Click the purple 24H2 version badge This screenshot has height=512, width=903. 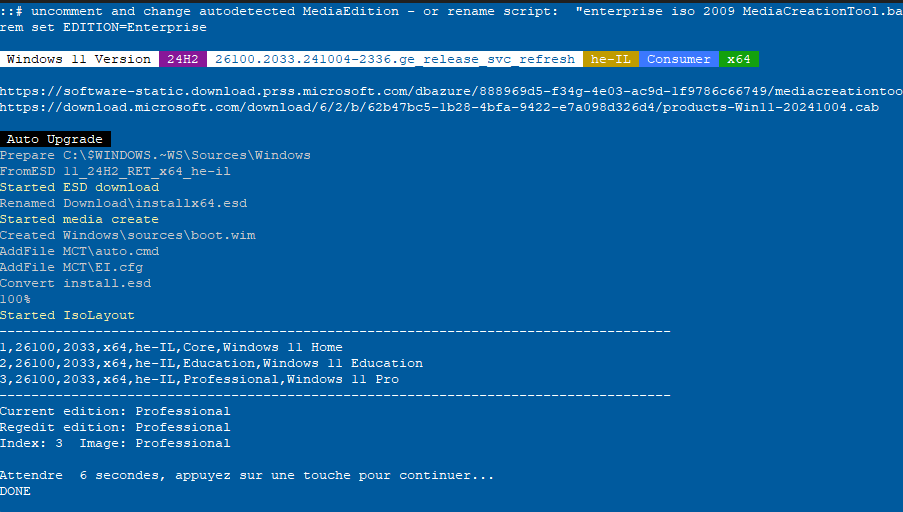pyautogui.click(x=182, y=59)
